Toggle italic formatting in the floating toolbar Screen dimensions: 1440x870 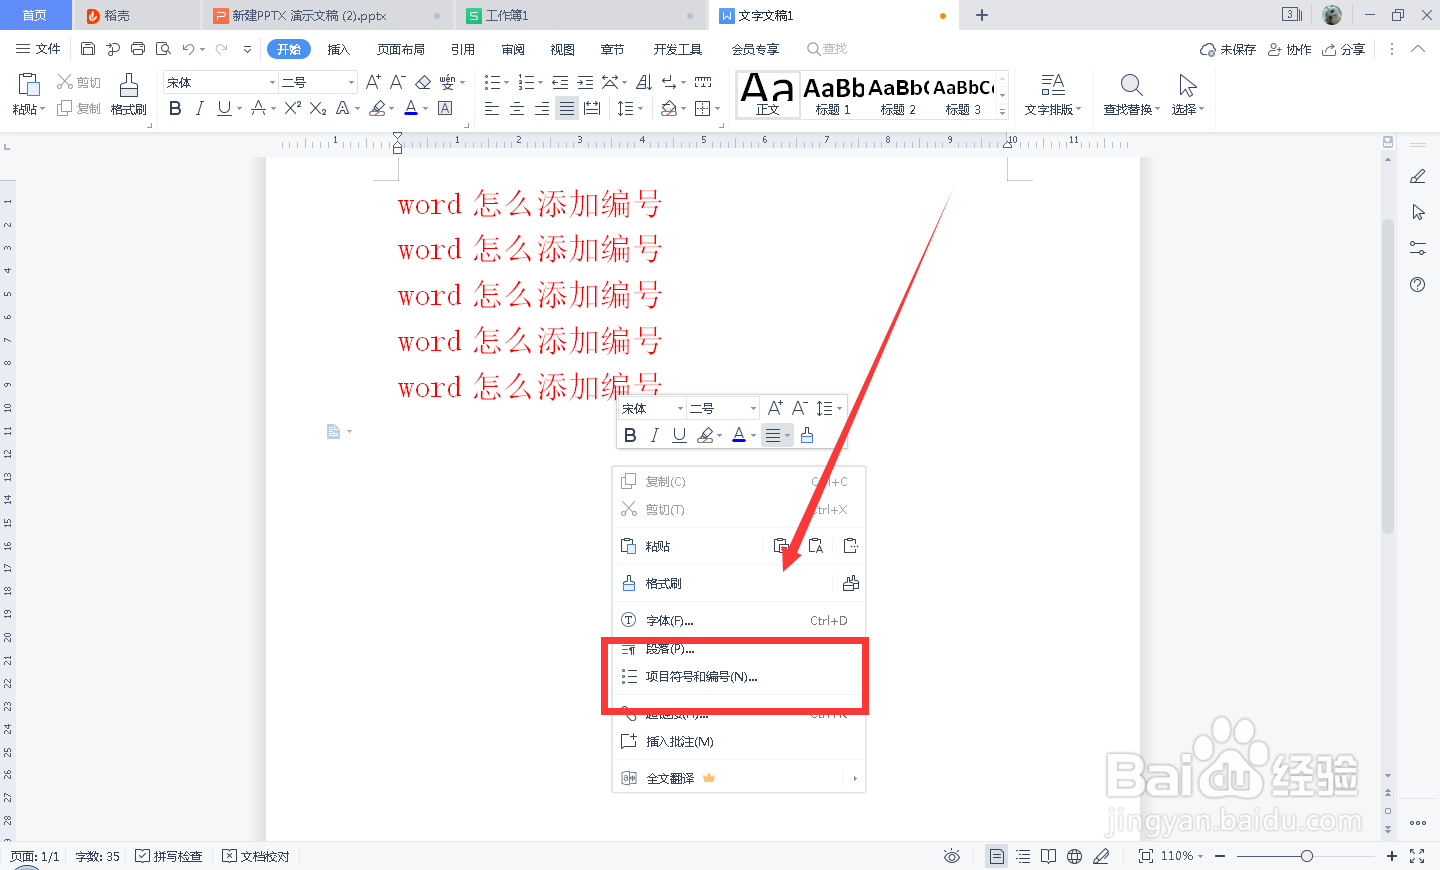[654, 434]
